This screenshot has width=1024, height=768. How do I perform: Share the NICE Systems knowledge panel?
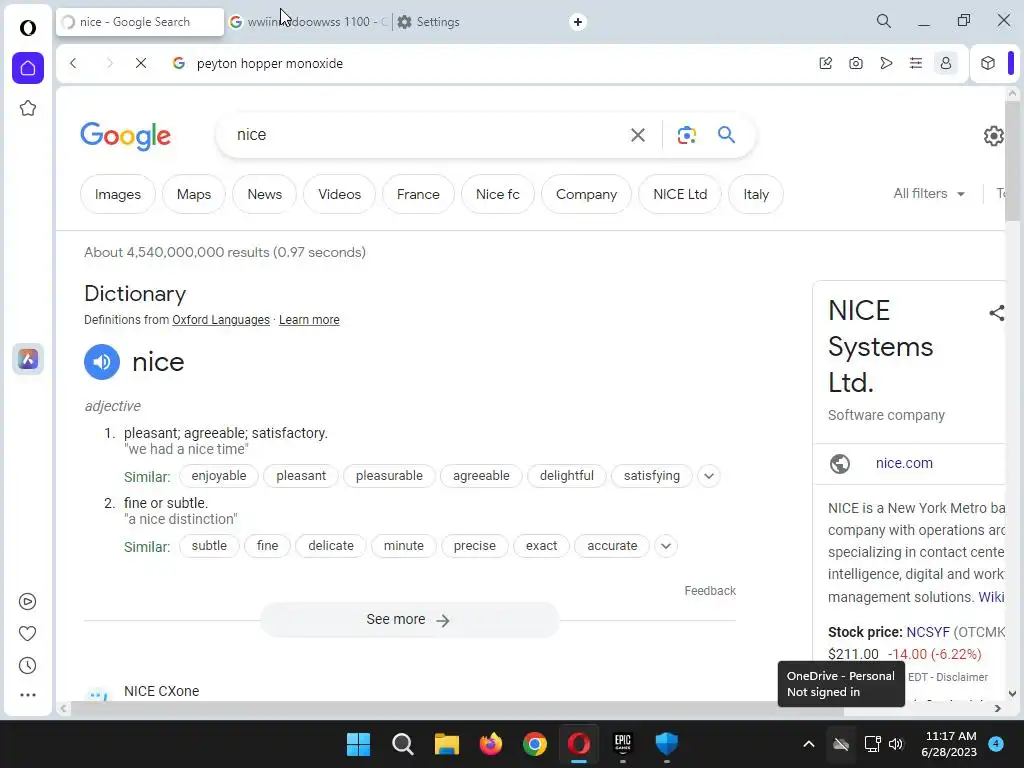997,313
